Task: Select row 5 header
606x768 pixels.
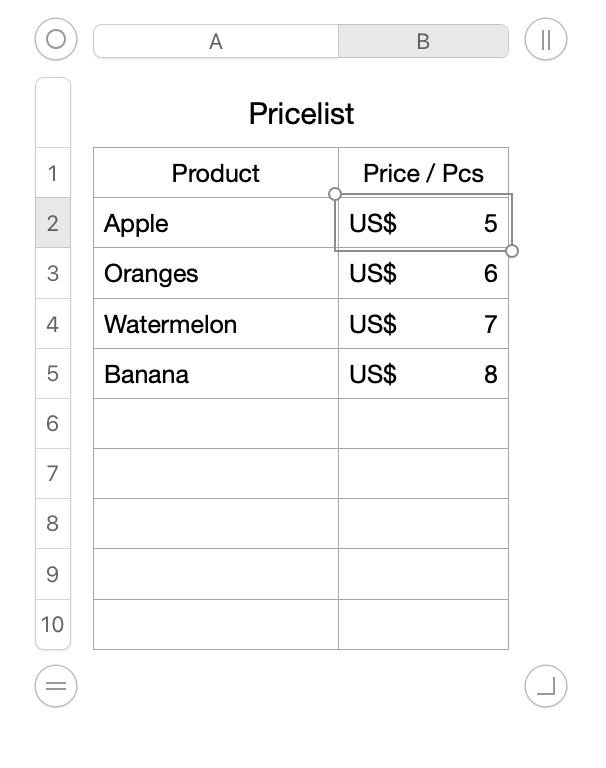Action: (x=53, y=373)
